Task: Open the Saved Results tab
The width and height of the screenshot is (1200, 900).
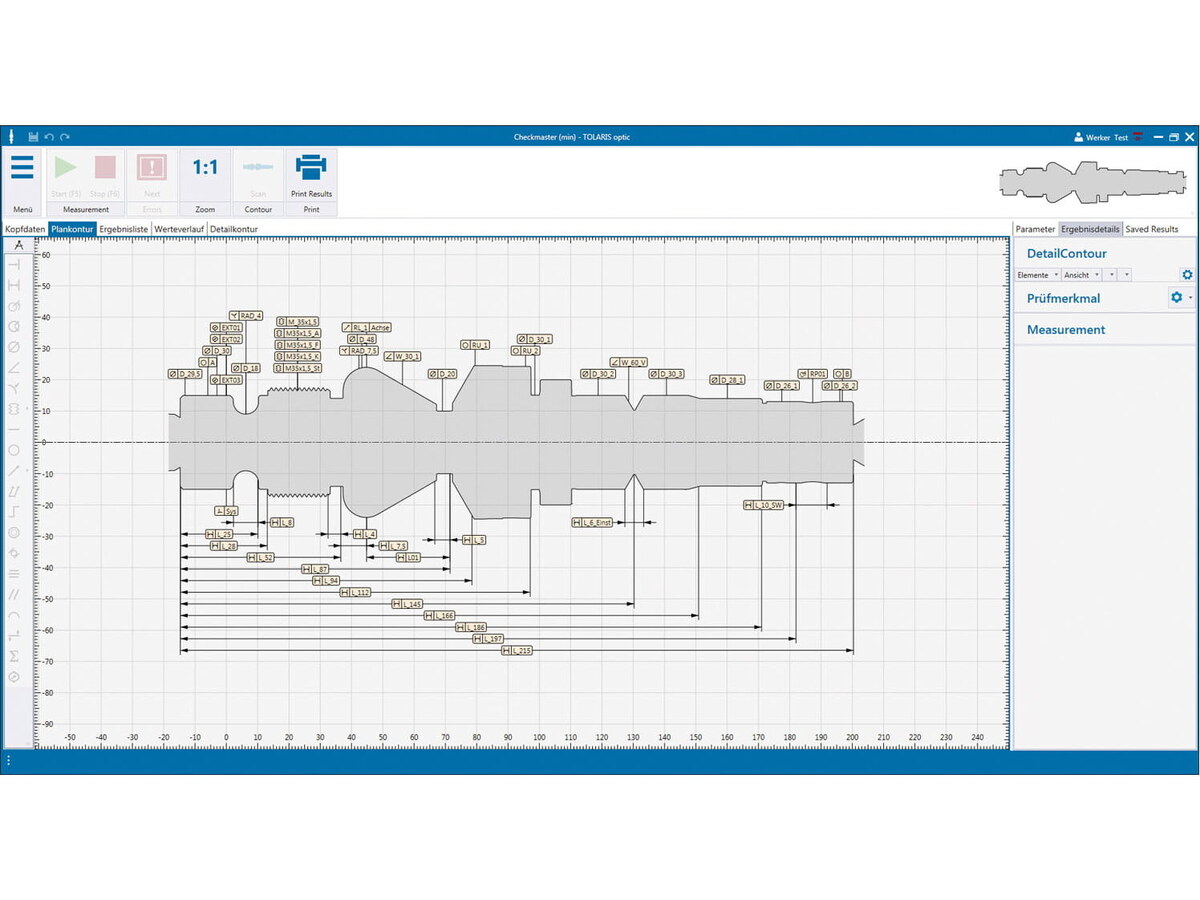Action: 1151,229
